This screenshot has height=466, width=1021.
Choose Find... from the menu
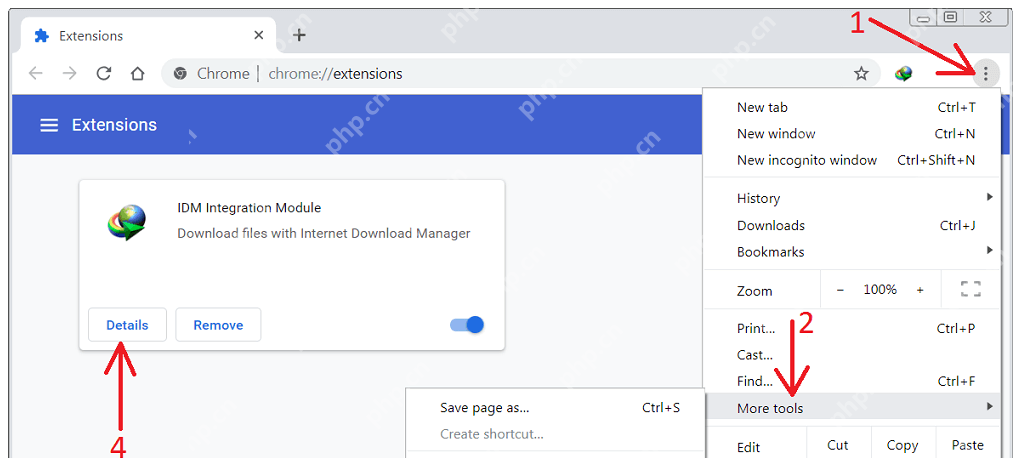click(x=852, y=381)
